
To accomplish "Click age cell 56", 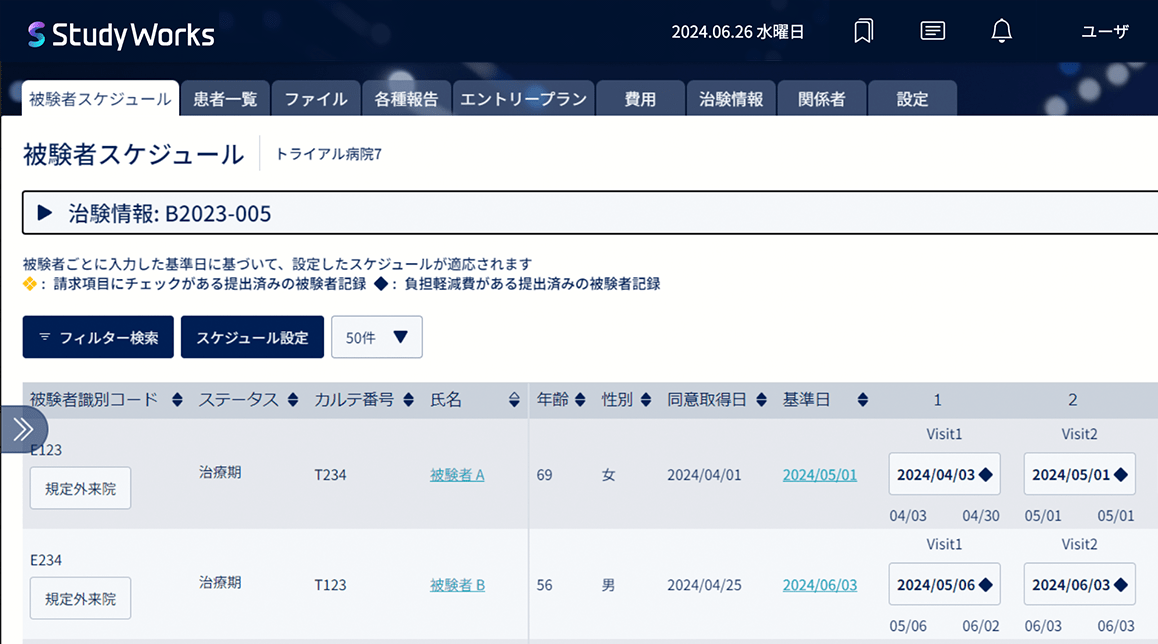I will [x=544, y=585].
